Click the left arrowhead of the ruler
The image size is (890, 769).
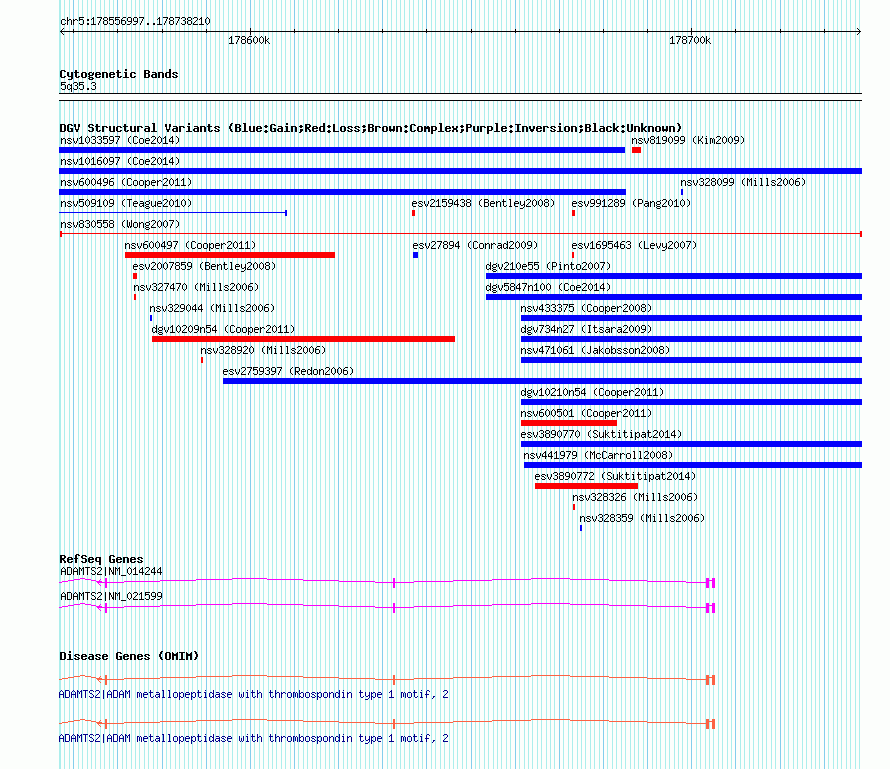[62, 32]
